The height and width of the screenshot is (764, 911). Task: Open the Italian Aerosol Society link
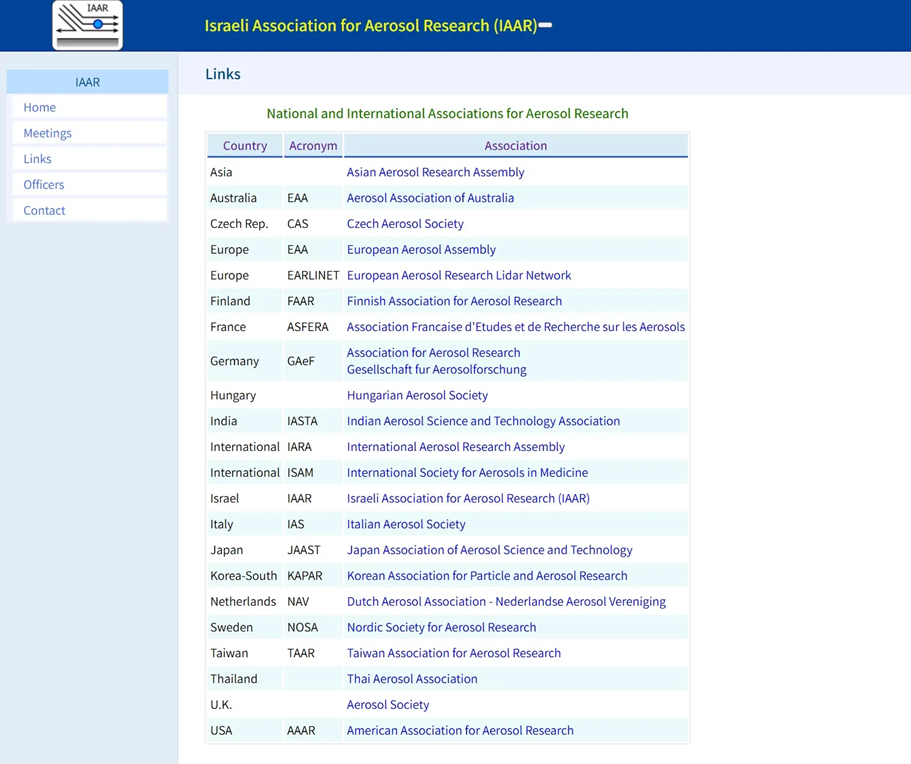coord(406,524)
